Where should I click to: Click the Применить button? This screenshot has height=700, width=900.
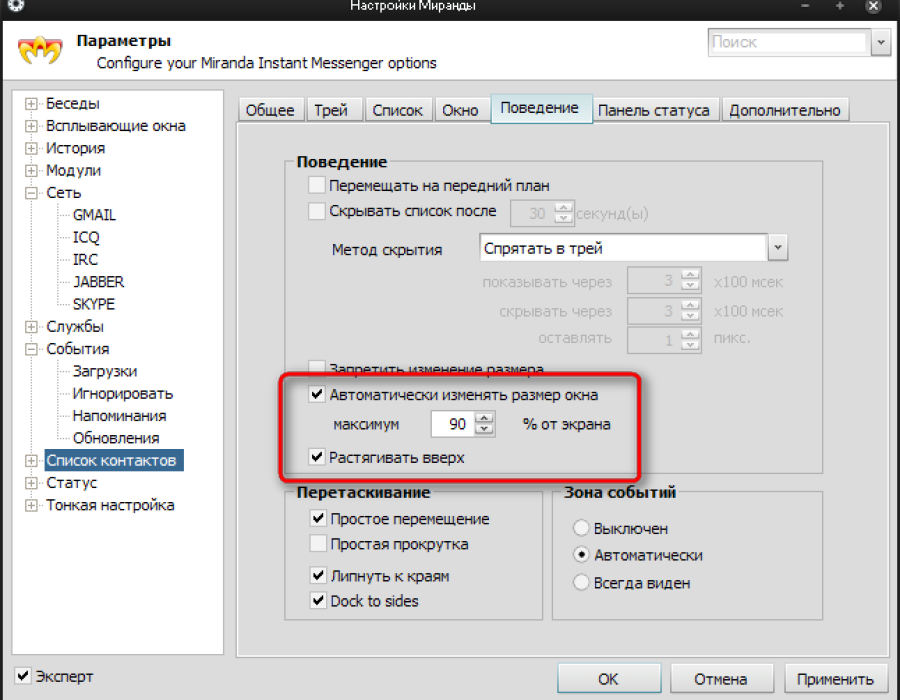[x=835, y=679]
